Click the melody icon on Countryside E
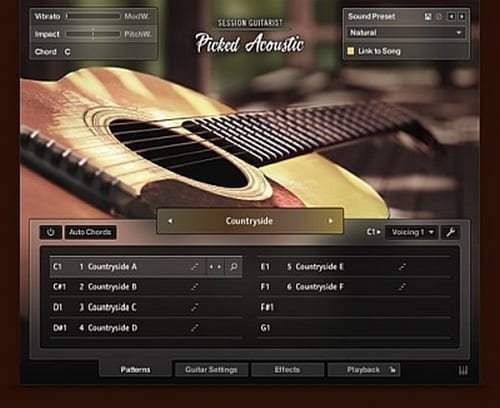 403,267
